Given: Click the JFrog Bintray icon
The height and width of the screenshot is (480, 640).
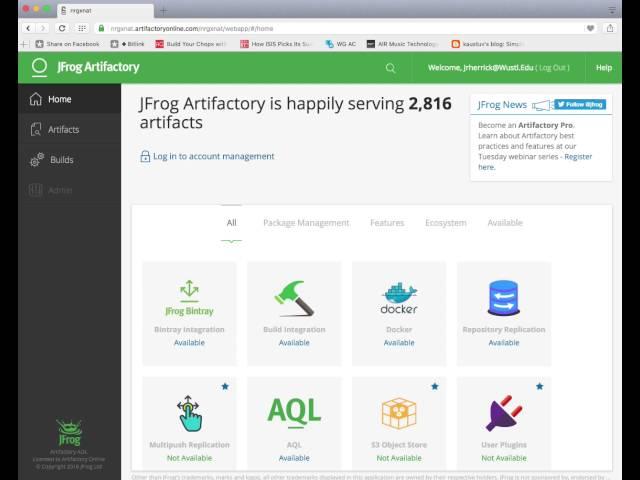Looking at the screenshot, I should pyautogui.click(x=189, y=298).
